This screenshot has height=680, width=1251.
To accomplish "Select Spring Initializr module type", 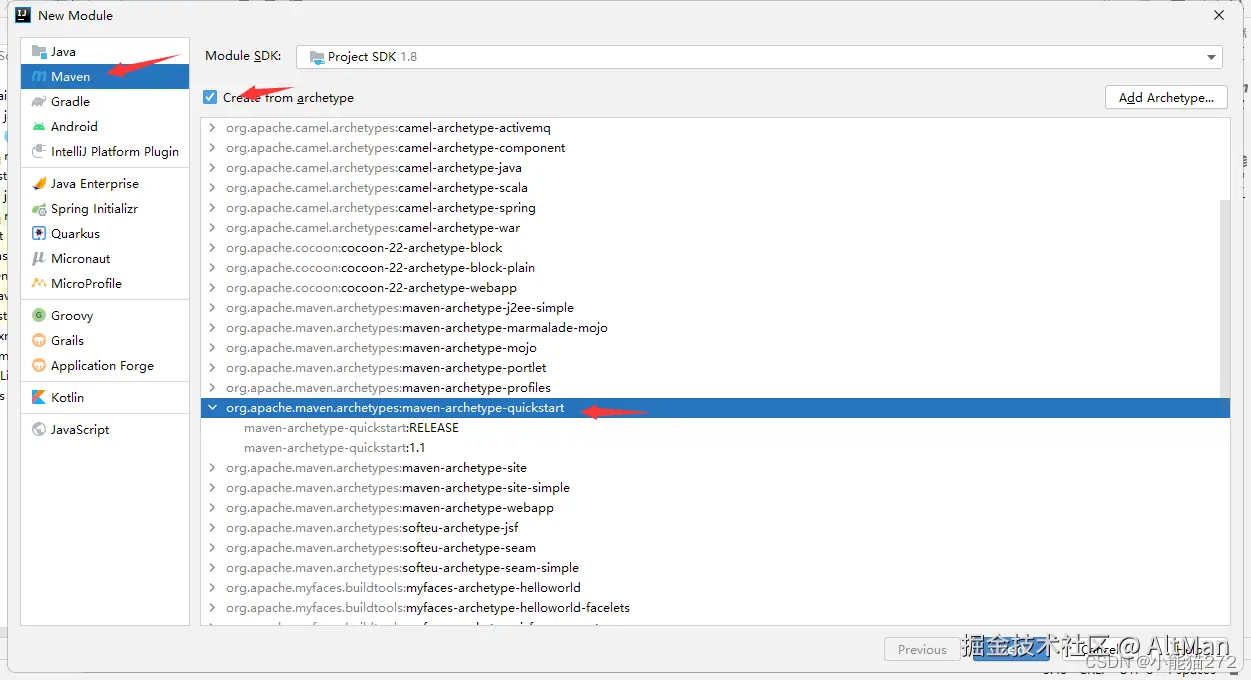I will click(105, 209).
